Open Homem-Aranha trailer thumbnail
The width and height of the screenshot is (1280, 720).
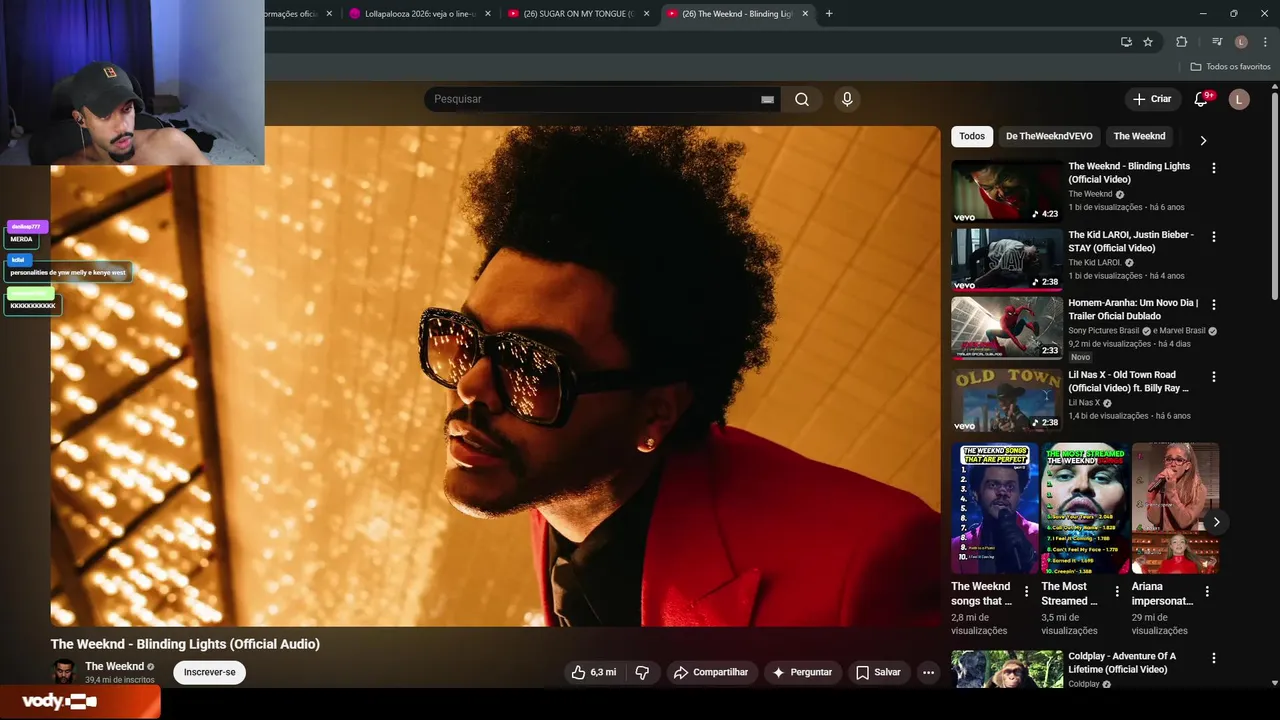pyautogui.click(x=1007, y=327)
